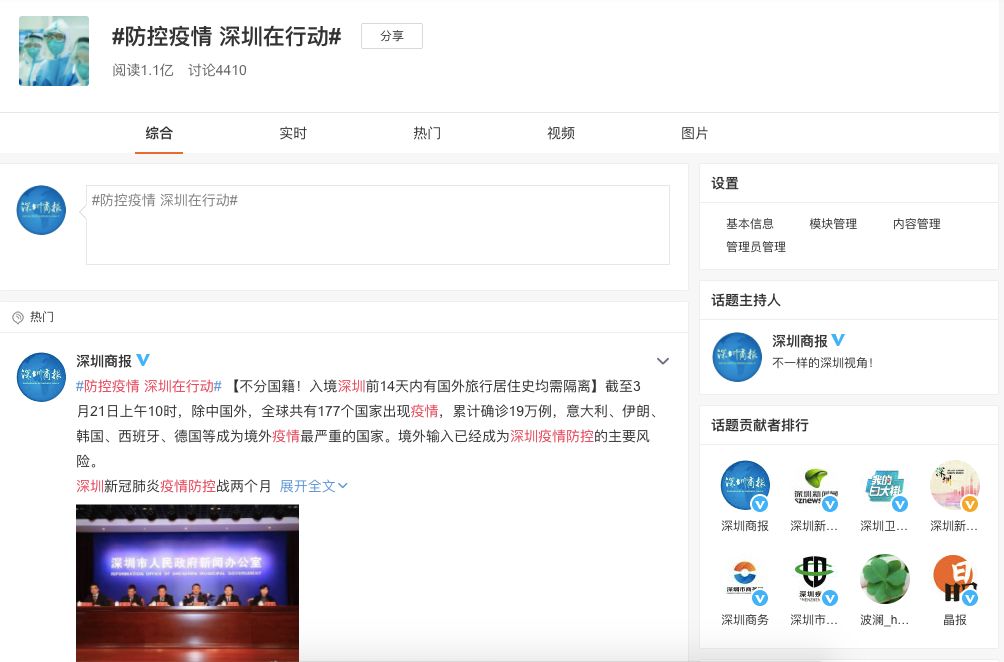Viewport: 1004px width, 662px height.
Task: Open 管理员管理 settings link
Action: point(756,247)
